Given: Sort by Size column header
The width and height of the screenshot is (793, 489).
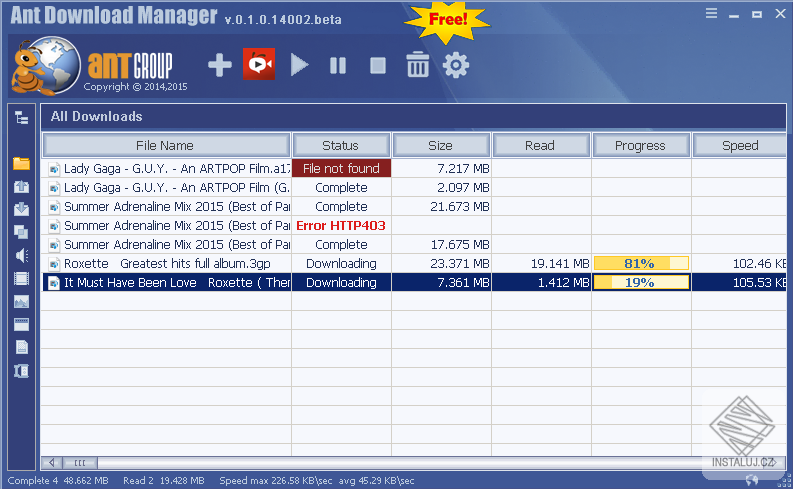Looking at the screenshot, I should [441, 146].
